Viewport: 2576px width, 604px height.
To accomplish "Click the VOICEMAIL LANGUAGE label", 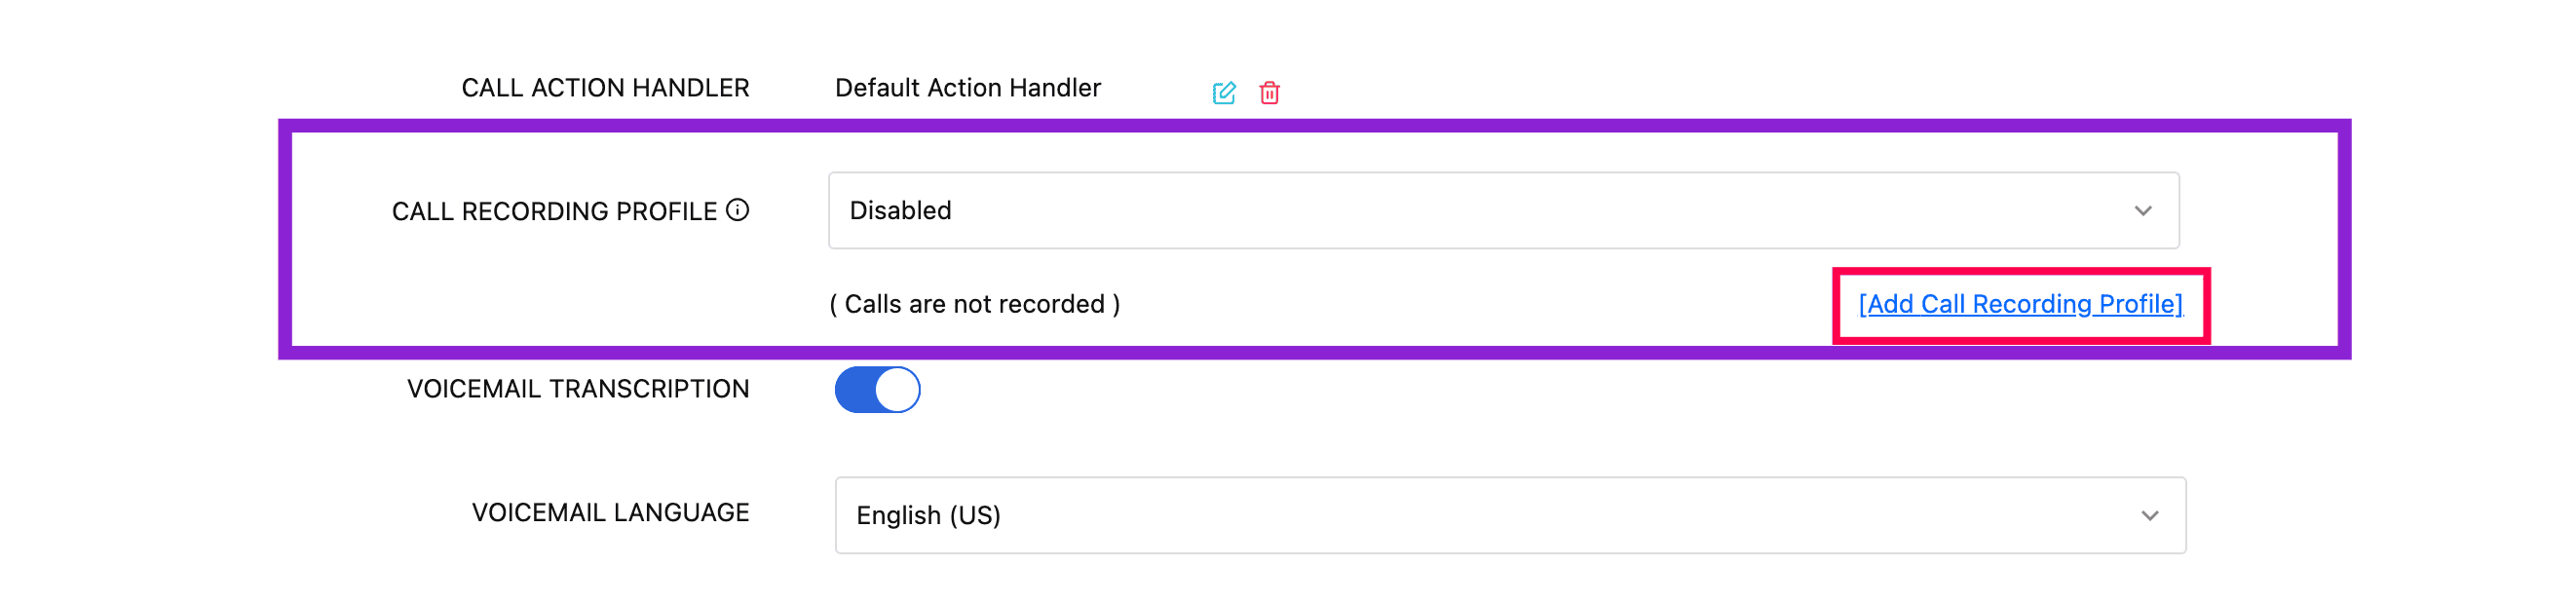I will point(610,513).
